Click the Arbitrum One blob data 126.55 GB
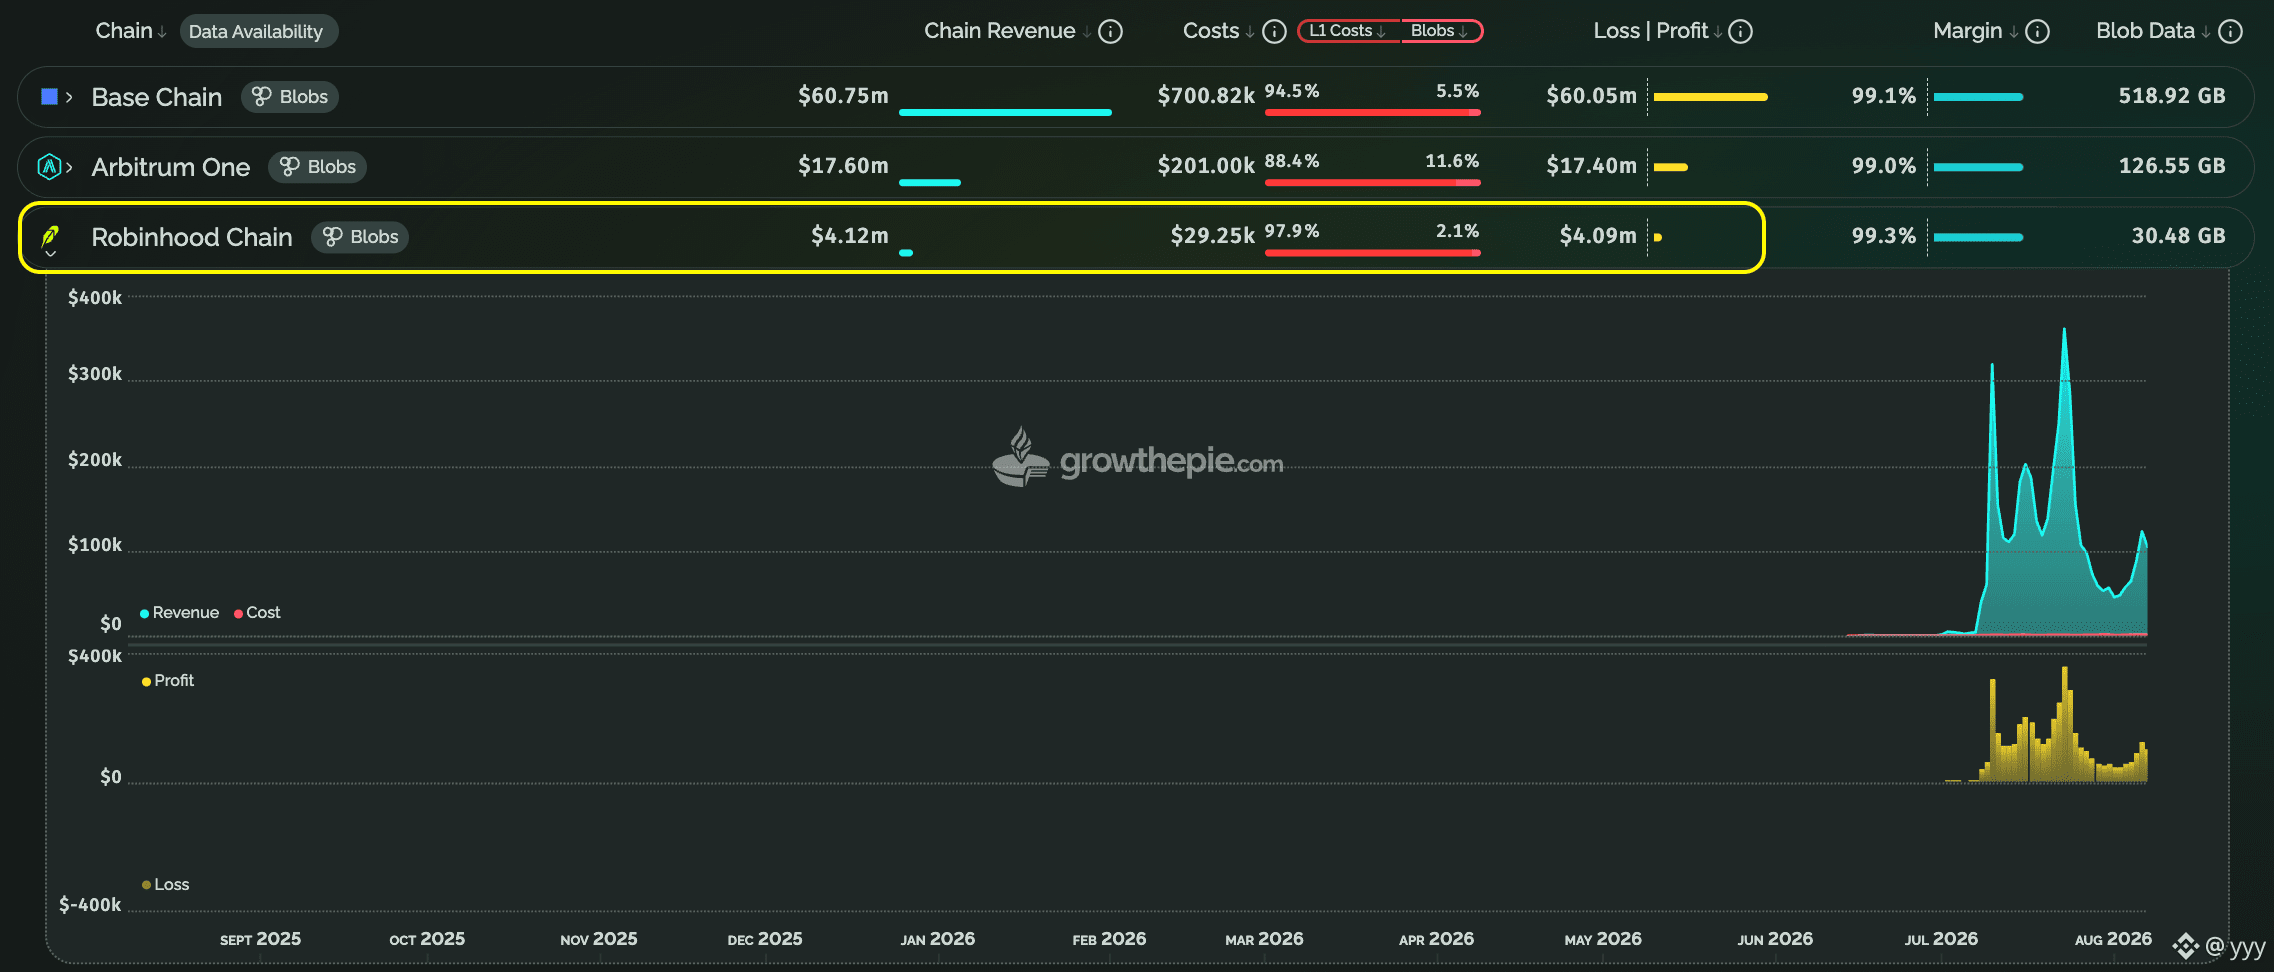This screenshot has width=2274, height=972. pyautogui.click(x=2172, y=166)
